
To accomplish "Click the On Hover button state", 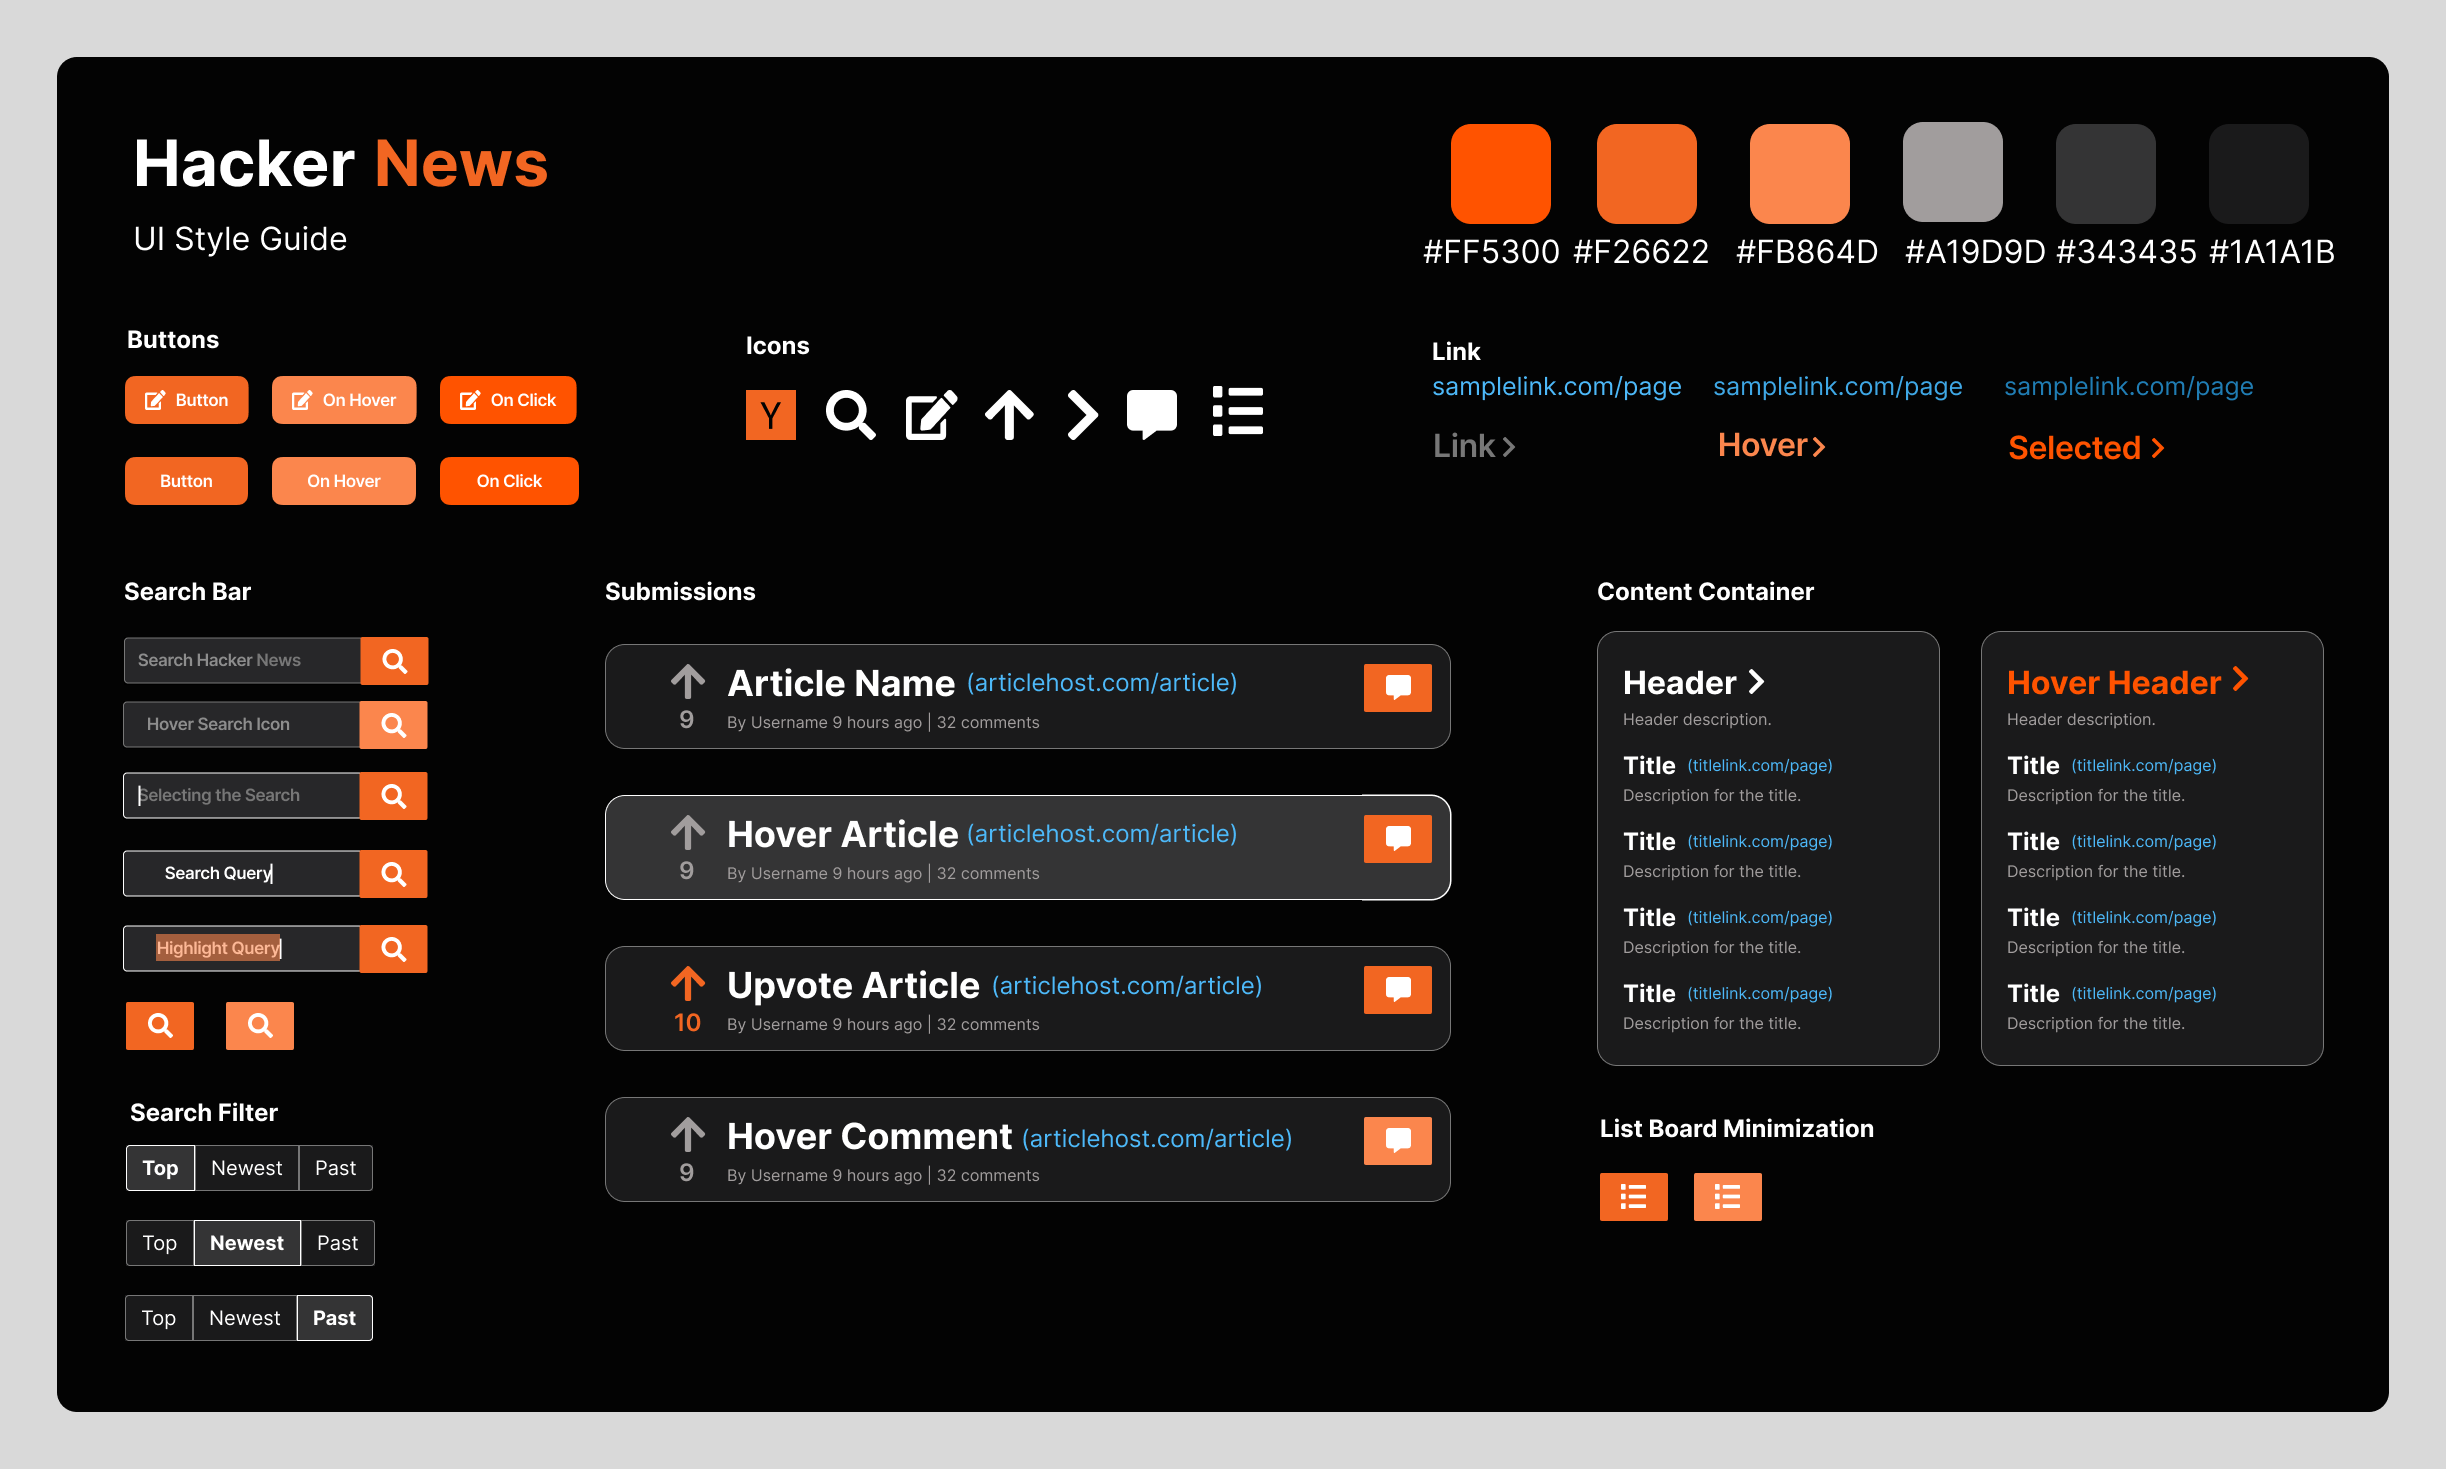I will (x=342, y=398).
